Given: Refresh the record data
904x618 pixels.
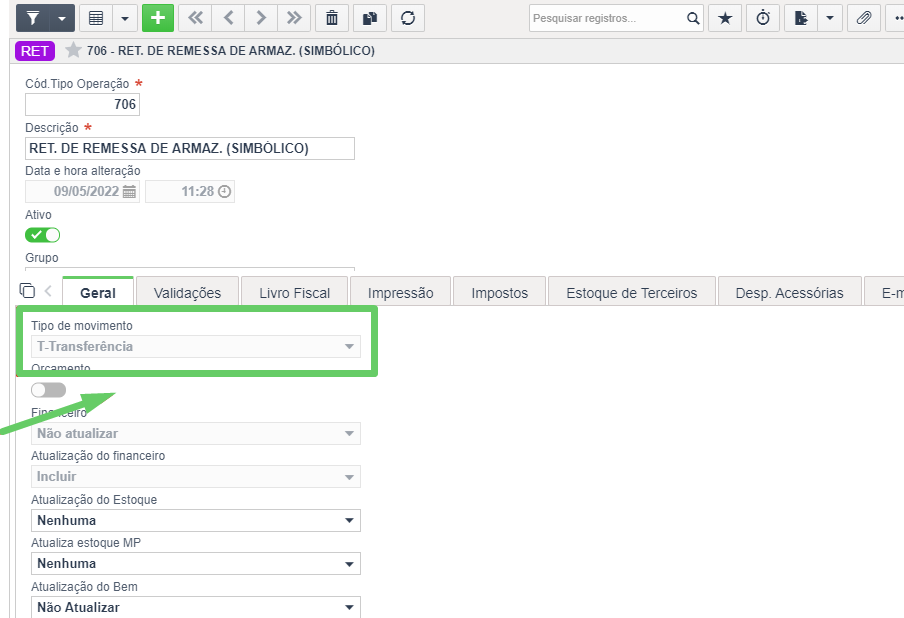Looking at the screenshot, I should (x=408, y=18).
